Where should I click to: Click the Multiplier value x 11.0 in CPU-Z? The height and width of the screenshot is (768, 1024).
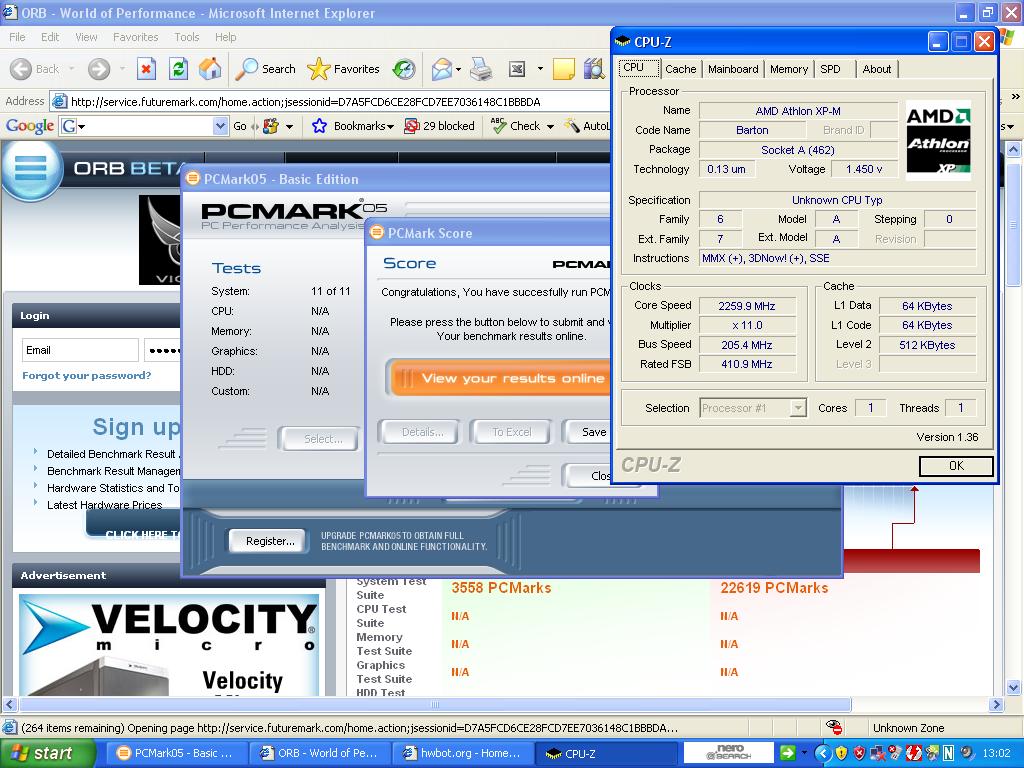747,325
